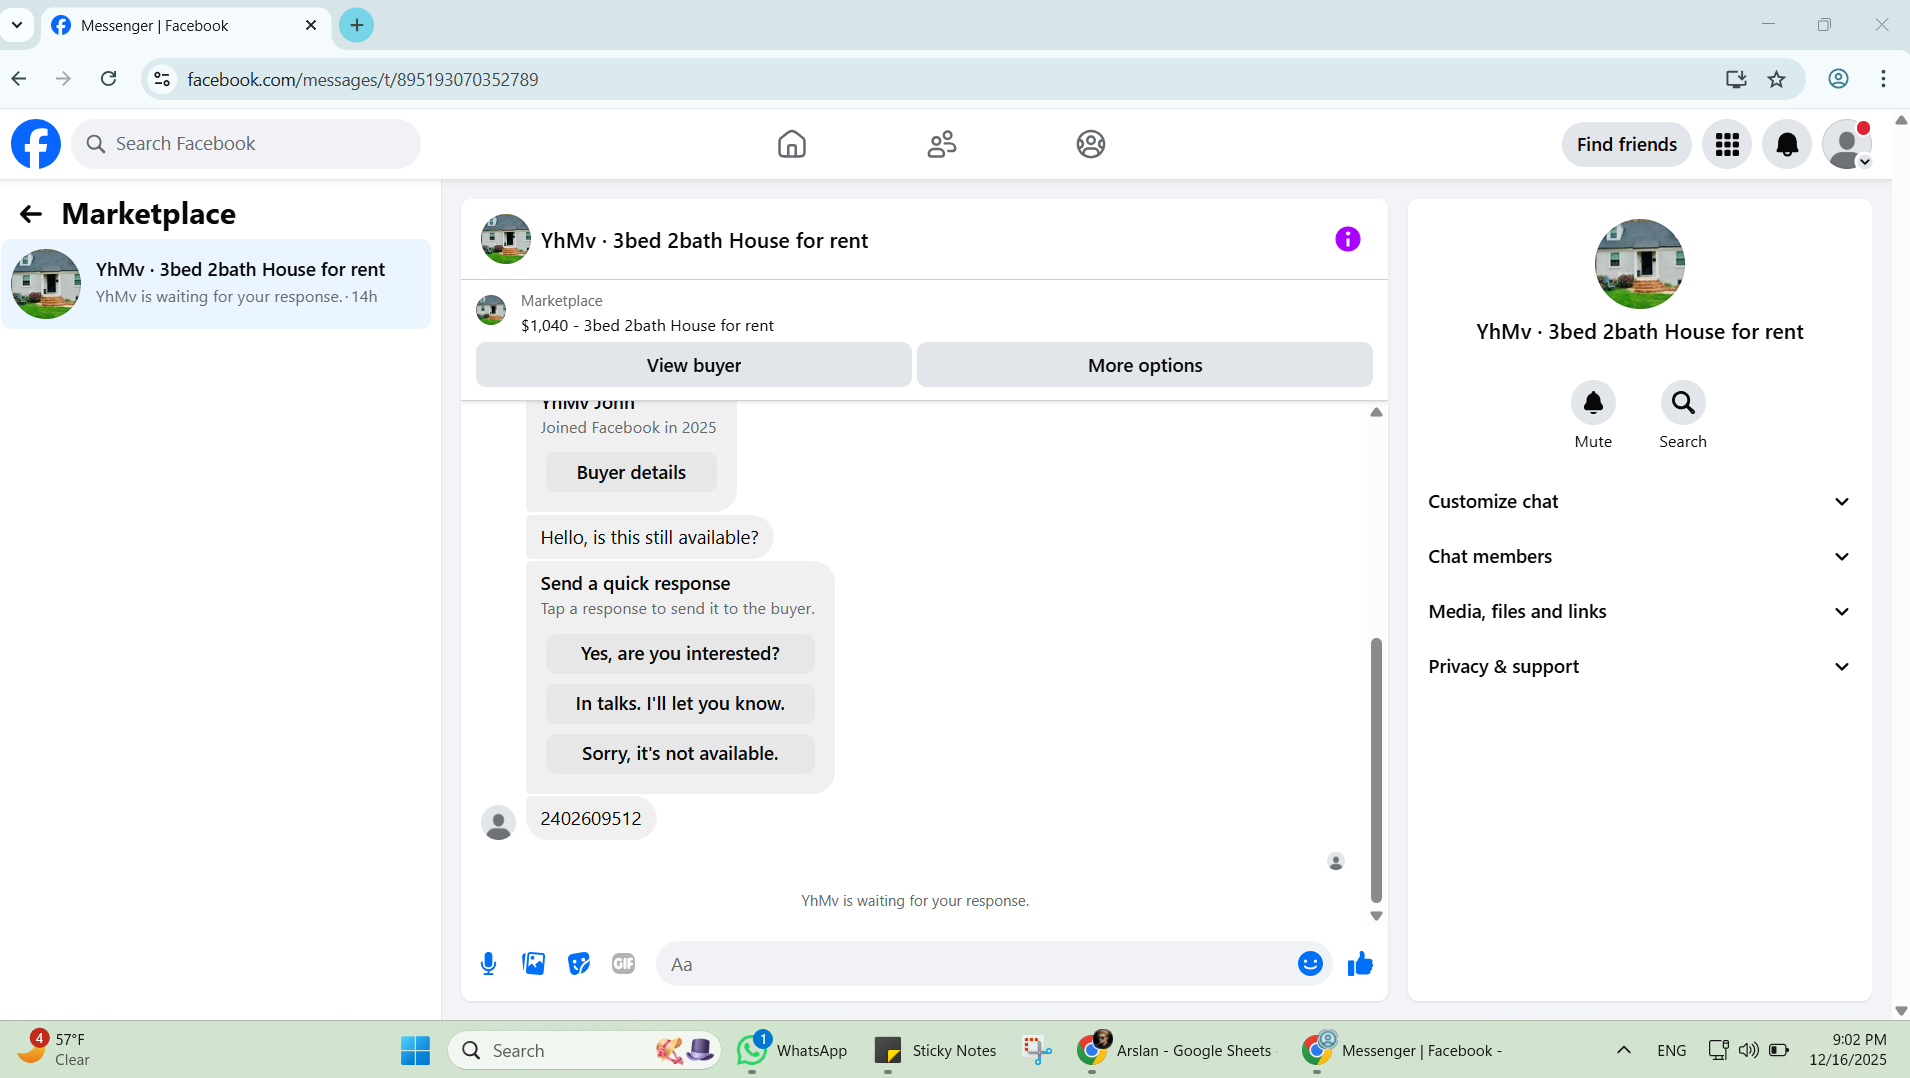Expand Media, files and links section
This screenshot has height=1078, width=1910.
1639,612
